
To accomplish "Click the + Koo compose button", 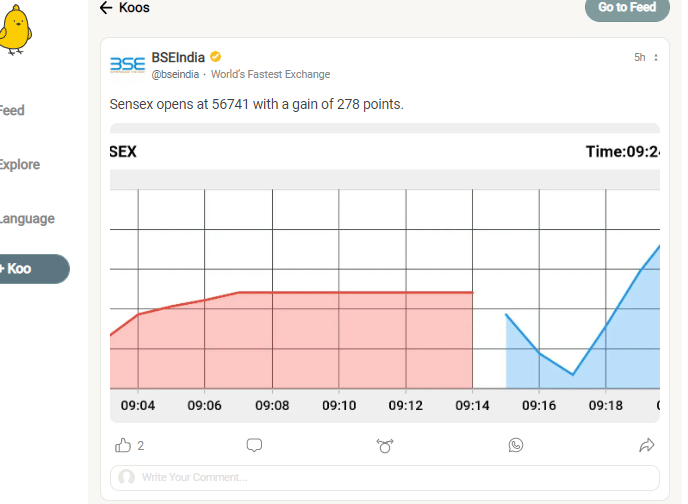I will pyautogui.click(x=35, y=268).
